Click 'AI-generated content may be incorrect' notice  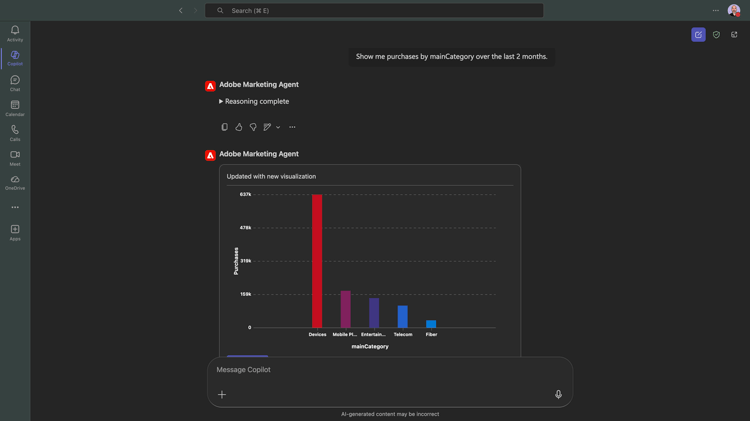click(390, 414)
